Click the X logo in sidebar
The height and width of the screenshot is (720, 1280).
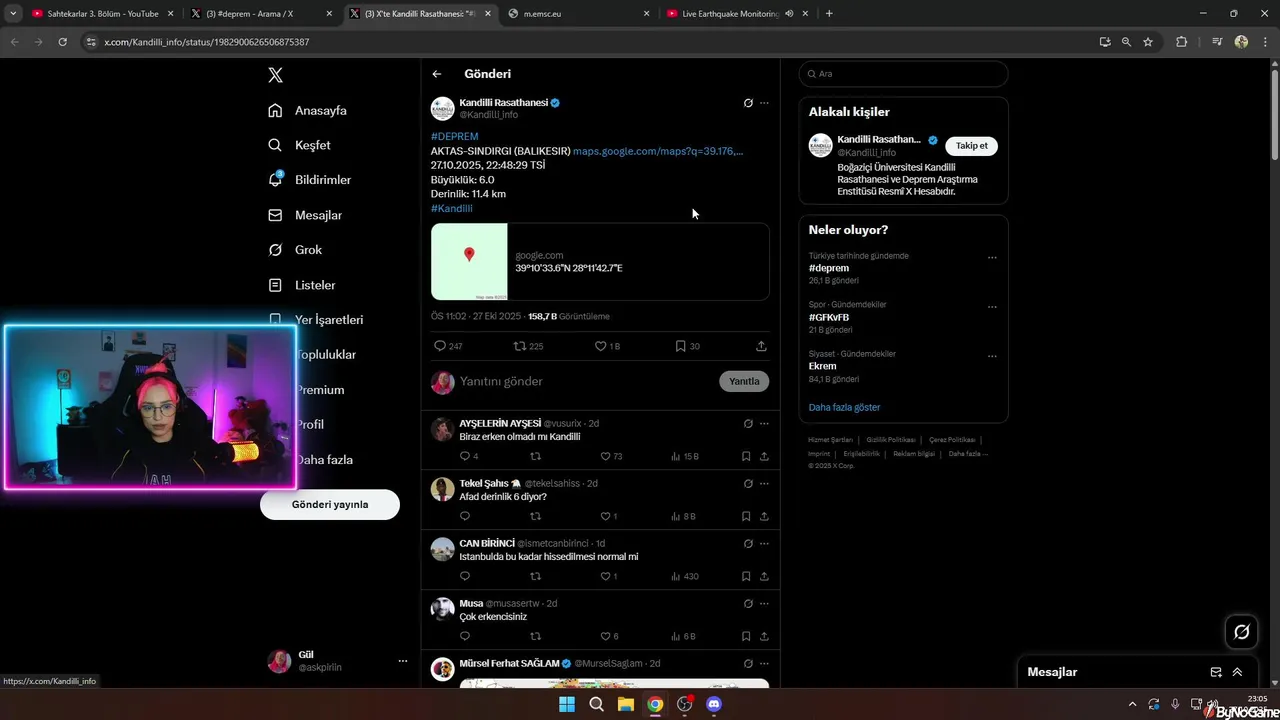tap(275, 75)
